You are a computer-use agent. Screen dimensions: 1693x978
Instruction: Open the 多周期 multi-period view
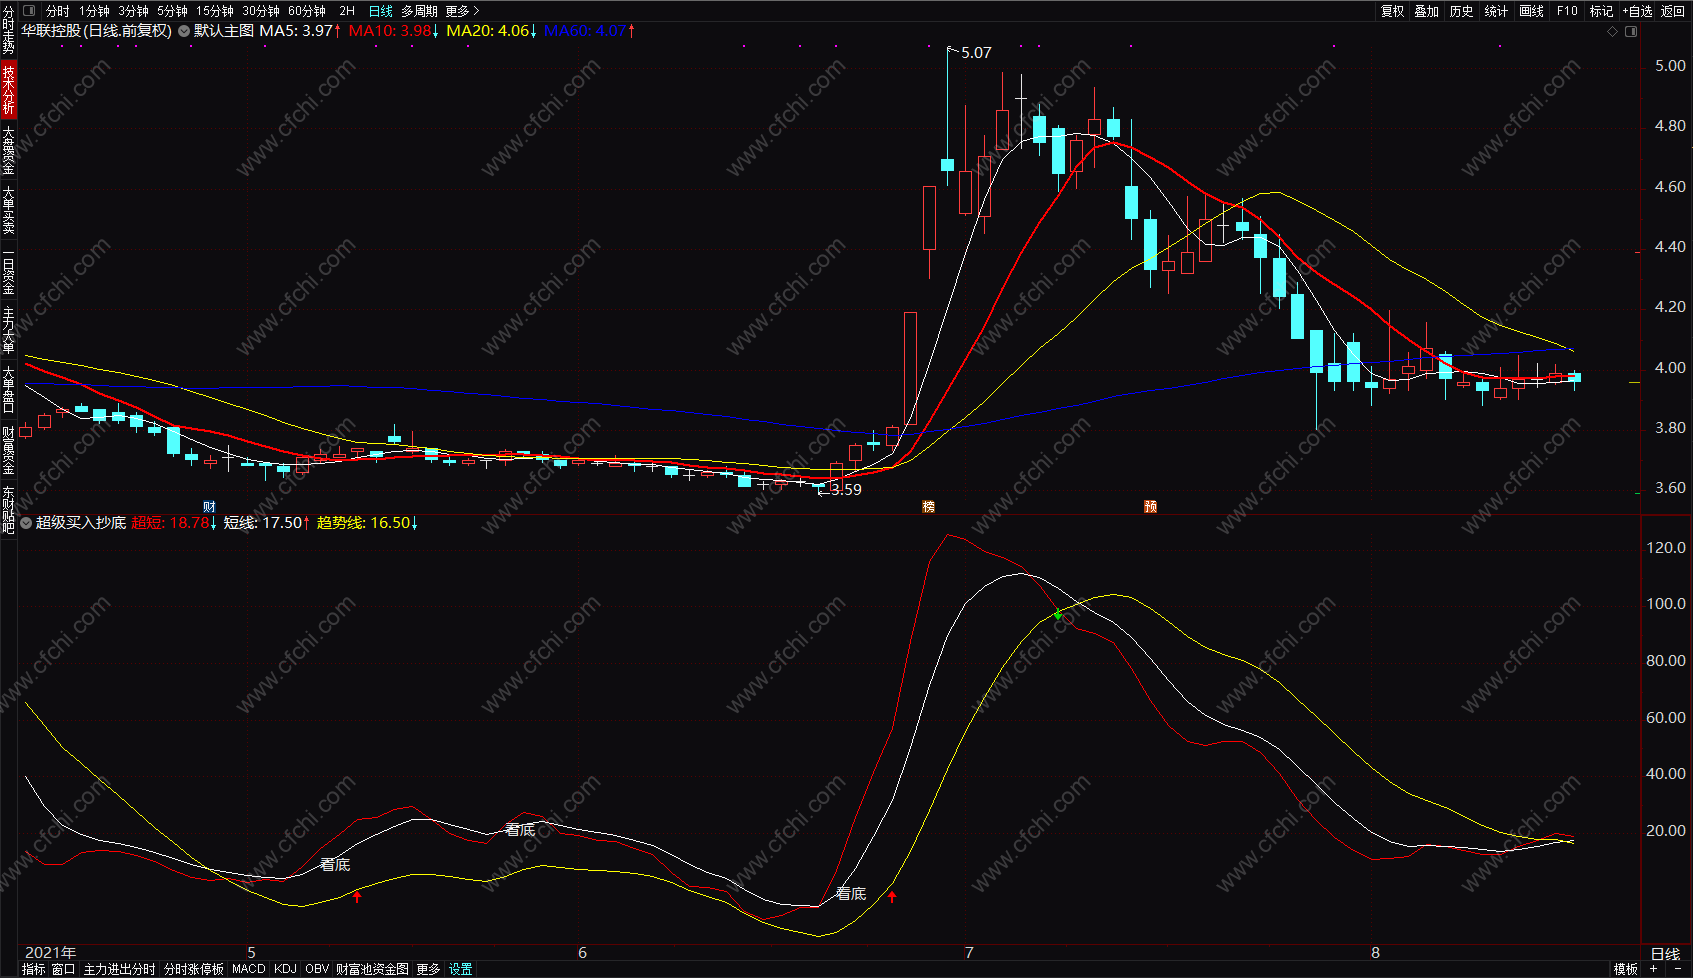click(x=420, y=11)
